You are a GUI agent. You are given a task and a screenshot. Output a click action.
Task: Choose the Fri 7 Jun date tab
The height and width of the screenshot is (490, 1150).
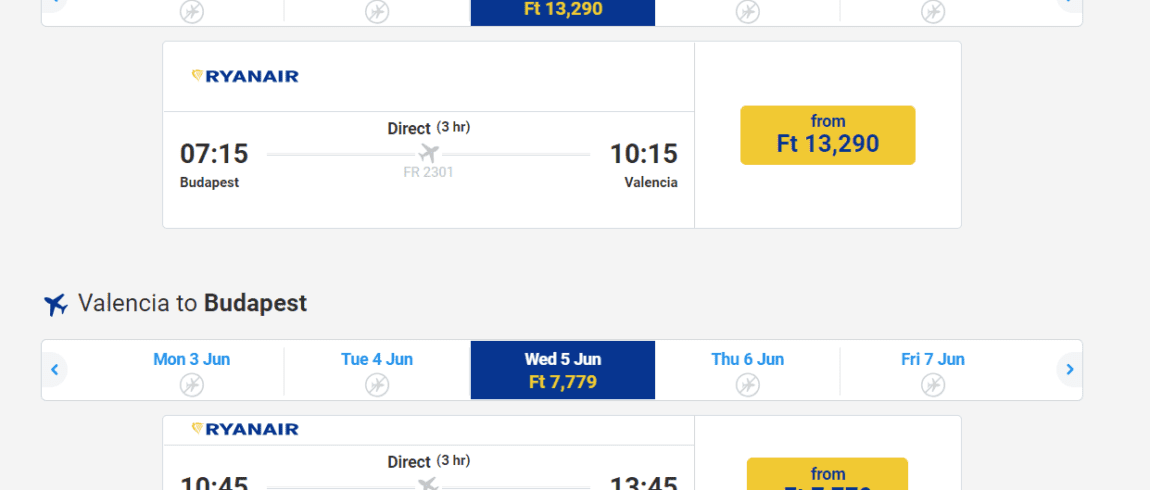click(x=933, y=370)
